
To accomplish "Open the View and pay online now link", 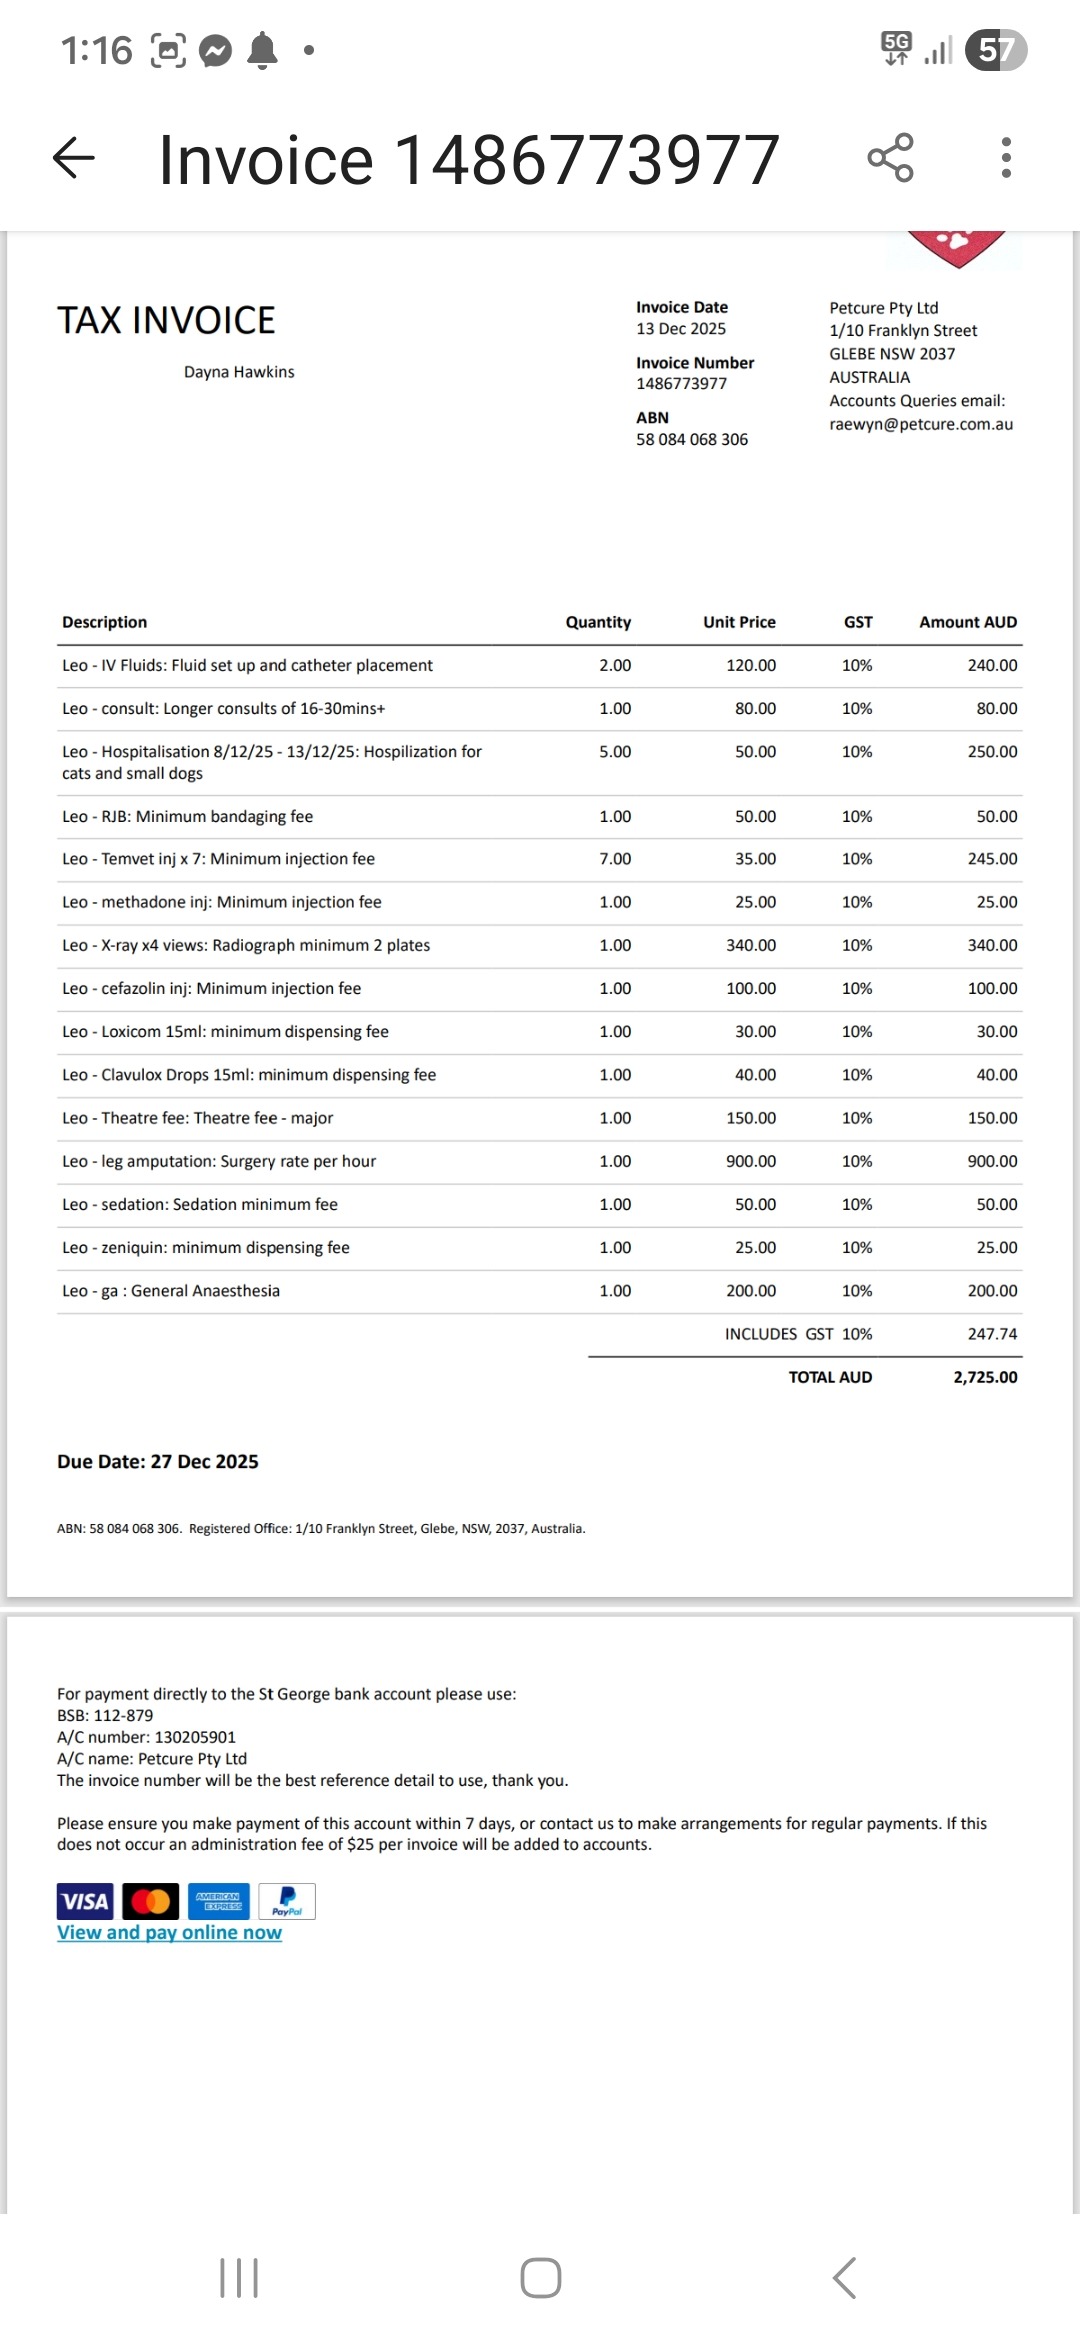I will [169, 1932].
